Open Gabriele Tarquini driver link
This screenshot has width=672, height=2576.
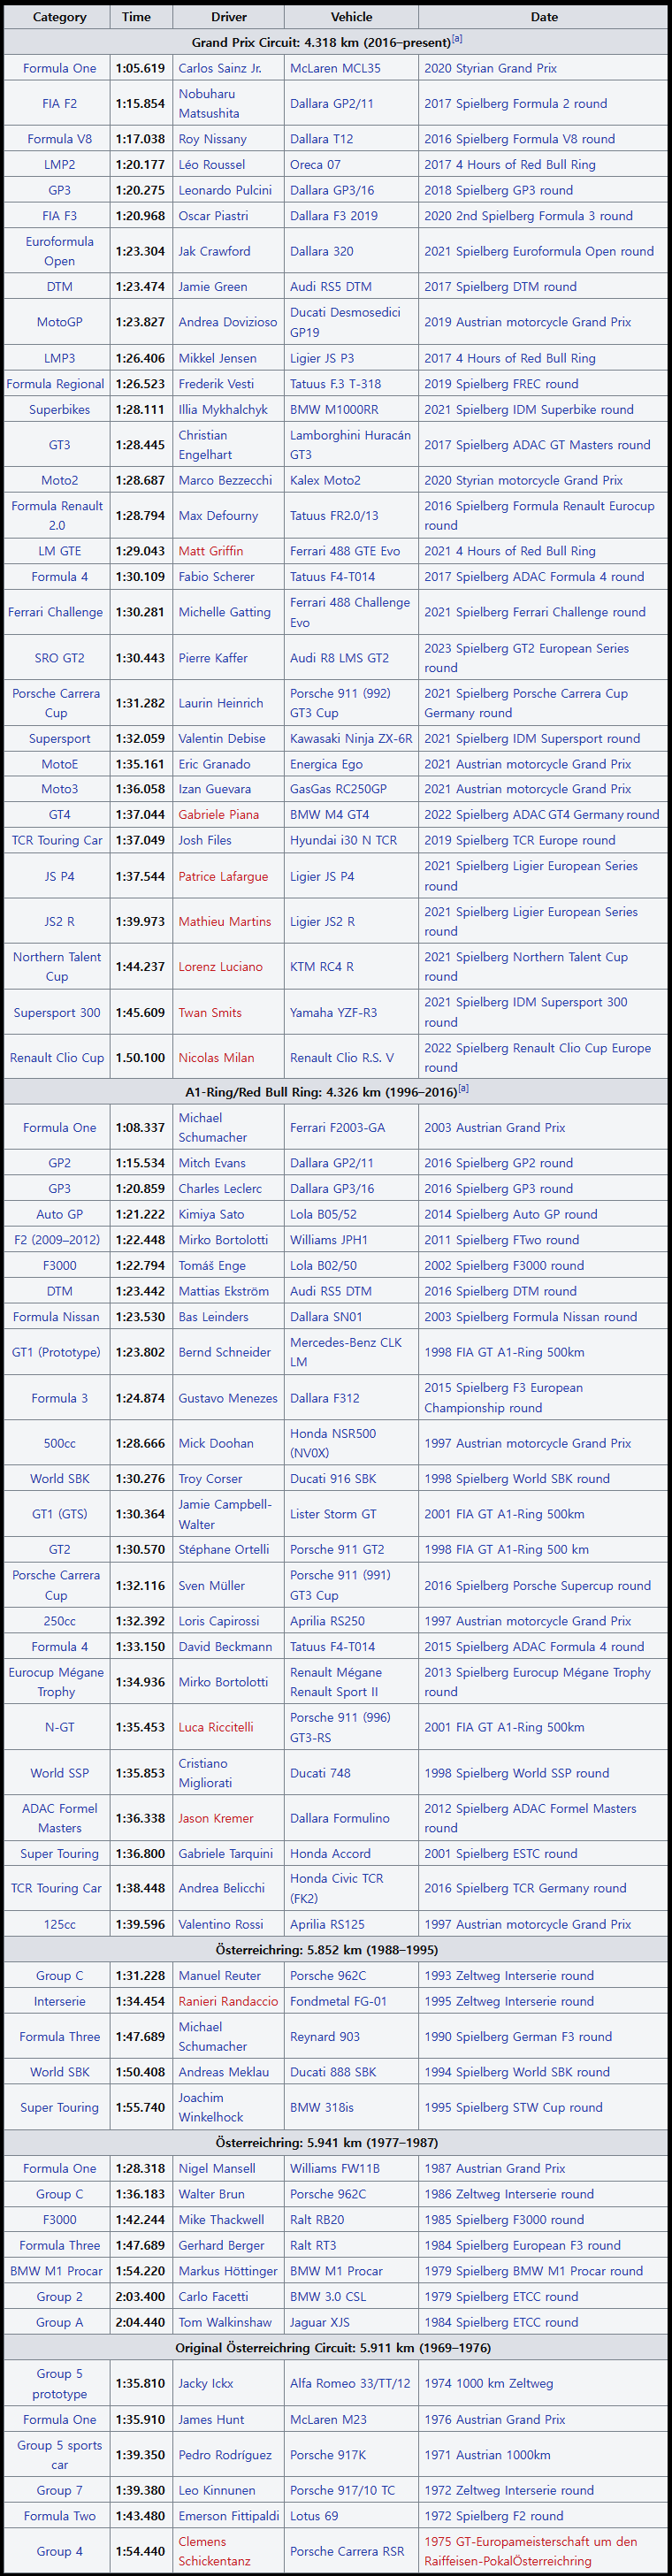click(225, 1854)
